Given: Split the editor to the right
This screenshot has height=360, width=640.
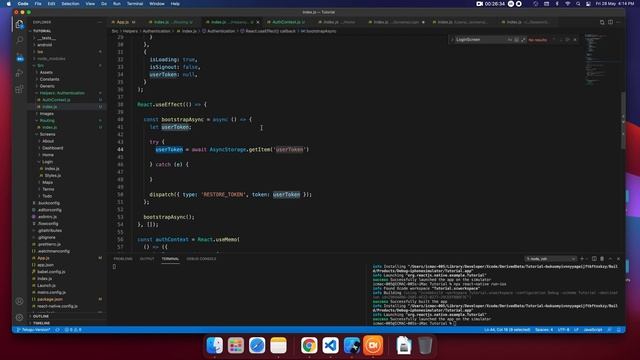Looking at the screenshot, I should pyautogui.click(x=610, y=22).
